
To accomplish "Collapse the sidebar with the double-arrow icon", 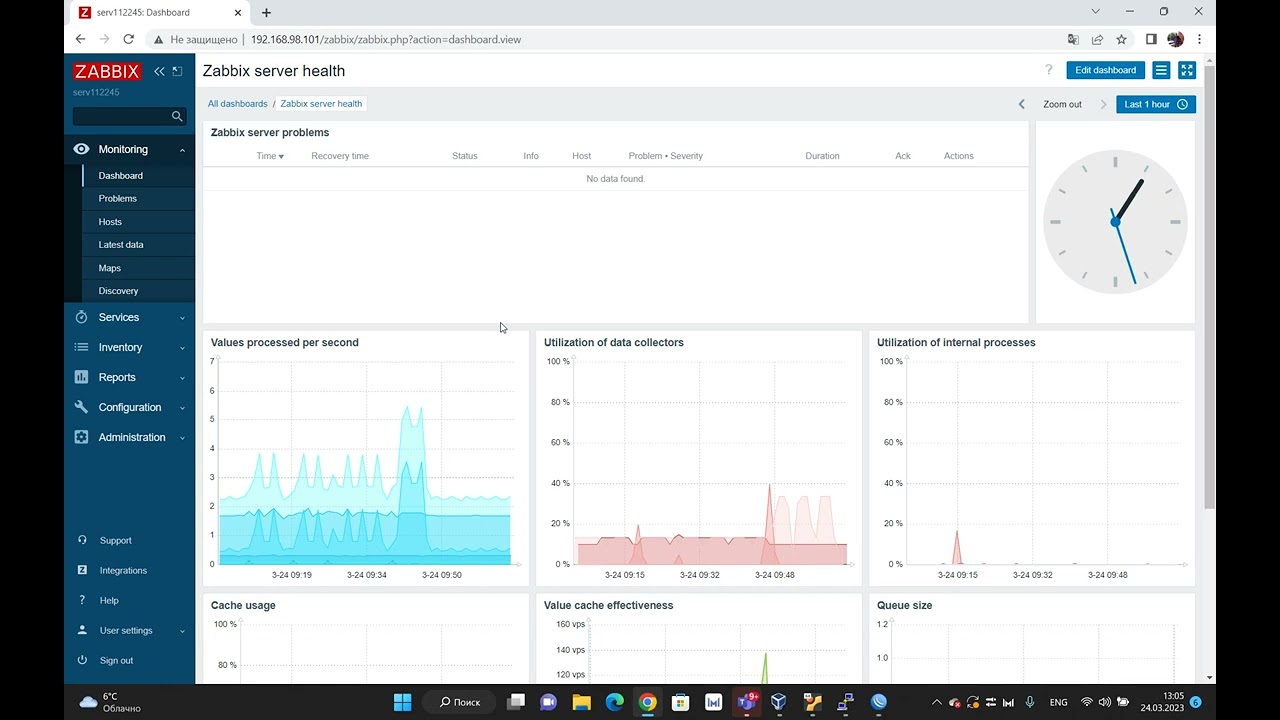I will point(159,71).
